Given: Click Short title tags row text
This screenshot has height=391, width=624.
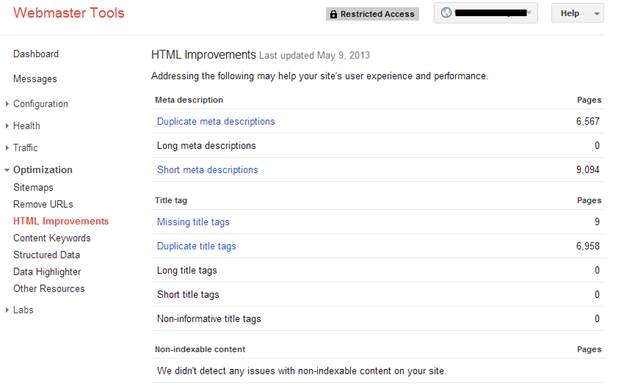Looking at the screenshot, I should tap(188, 295).
